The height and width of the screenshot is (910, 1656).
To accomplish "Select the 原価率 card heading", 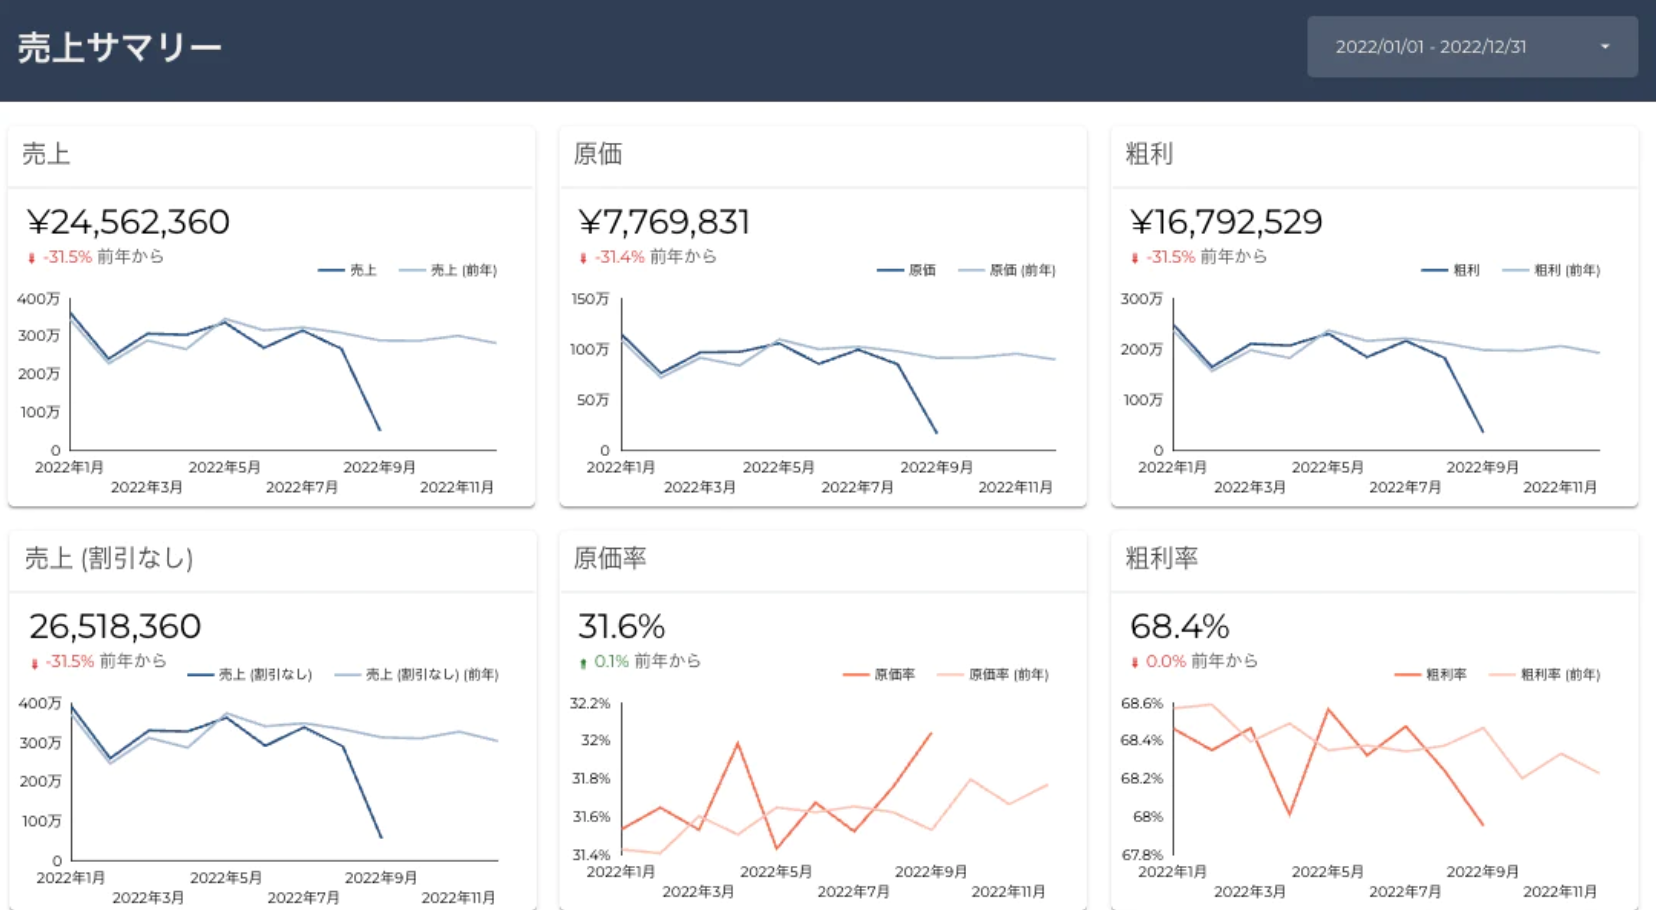I will [x=610, y=558].
